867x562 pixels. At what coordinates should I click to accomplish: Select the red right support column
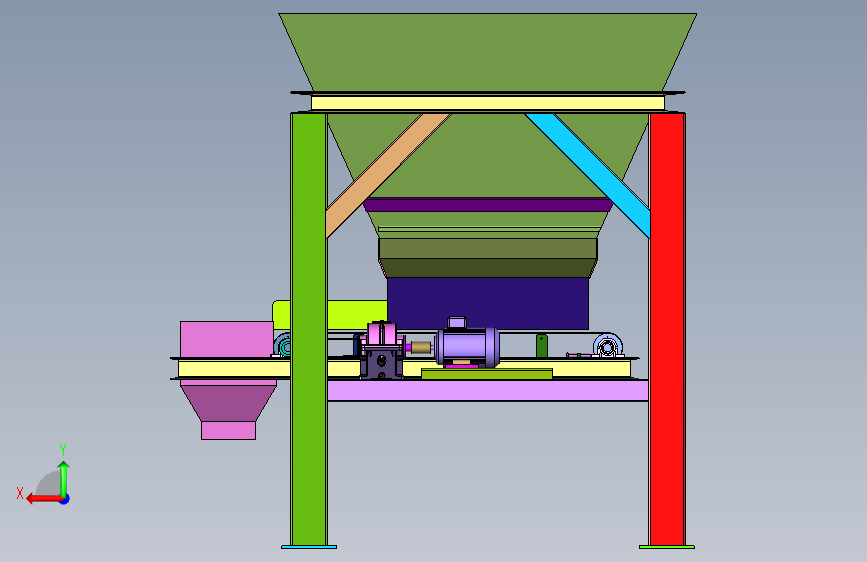tap(667, 329)
